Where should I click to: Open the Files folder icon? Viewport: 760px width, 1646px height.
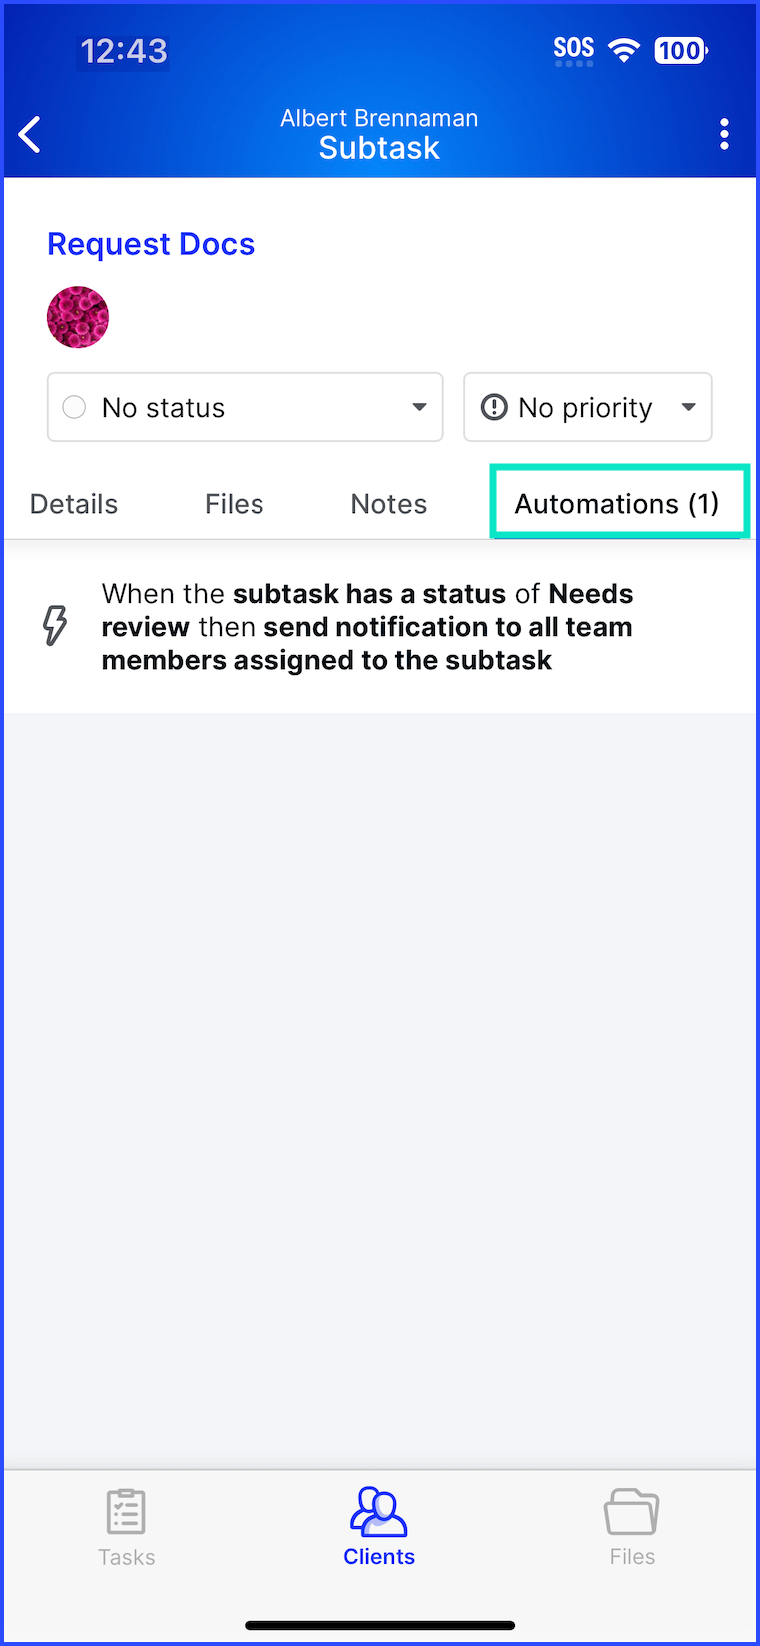click(631, 1511)
